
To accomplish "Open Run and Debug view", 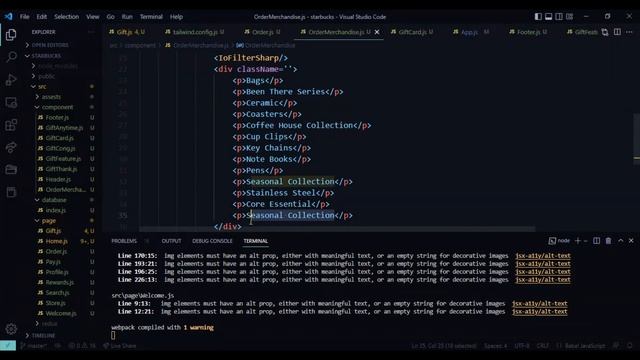I will click(11, 80).
